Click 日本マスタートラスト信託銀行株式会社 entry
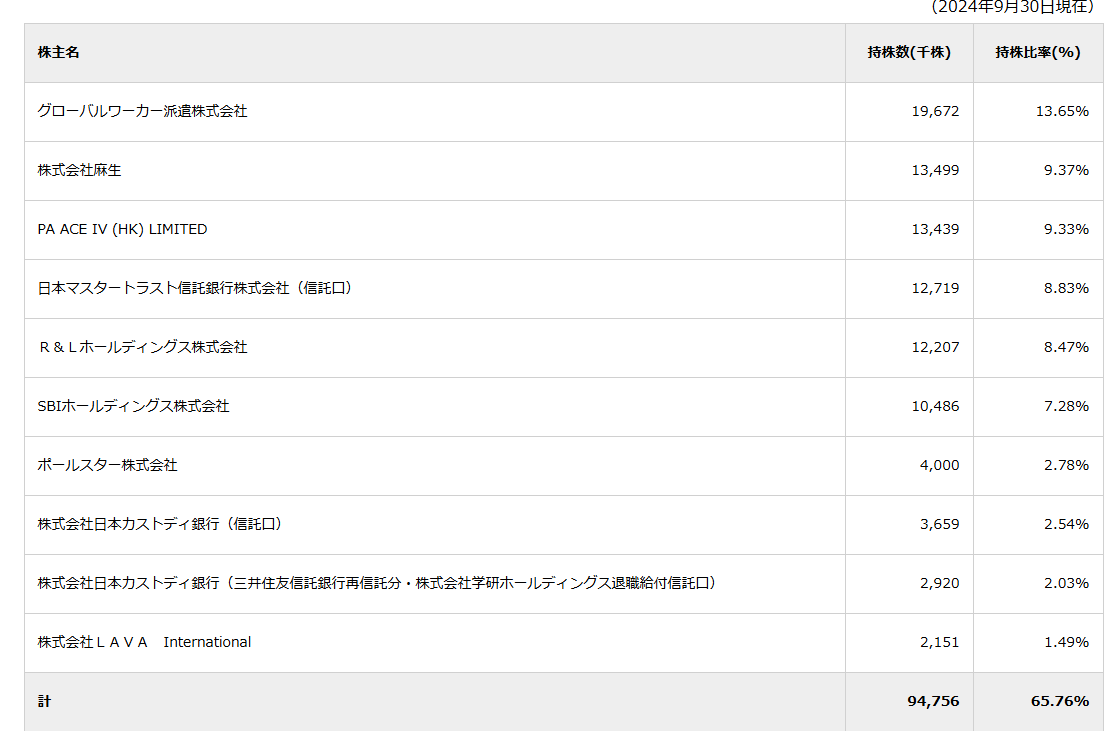Screen dimensions: 1119x731 click(x=195, y=288)
